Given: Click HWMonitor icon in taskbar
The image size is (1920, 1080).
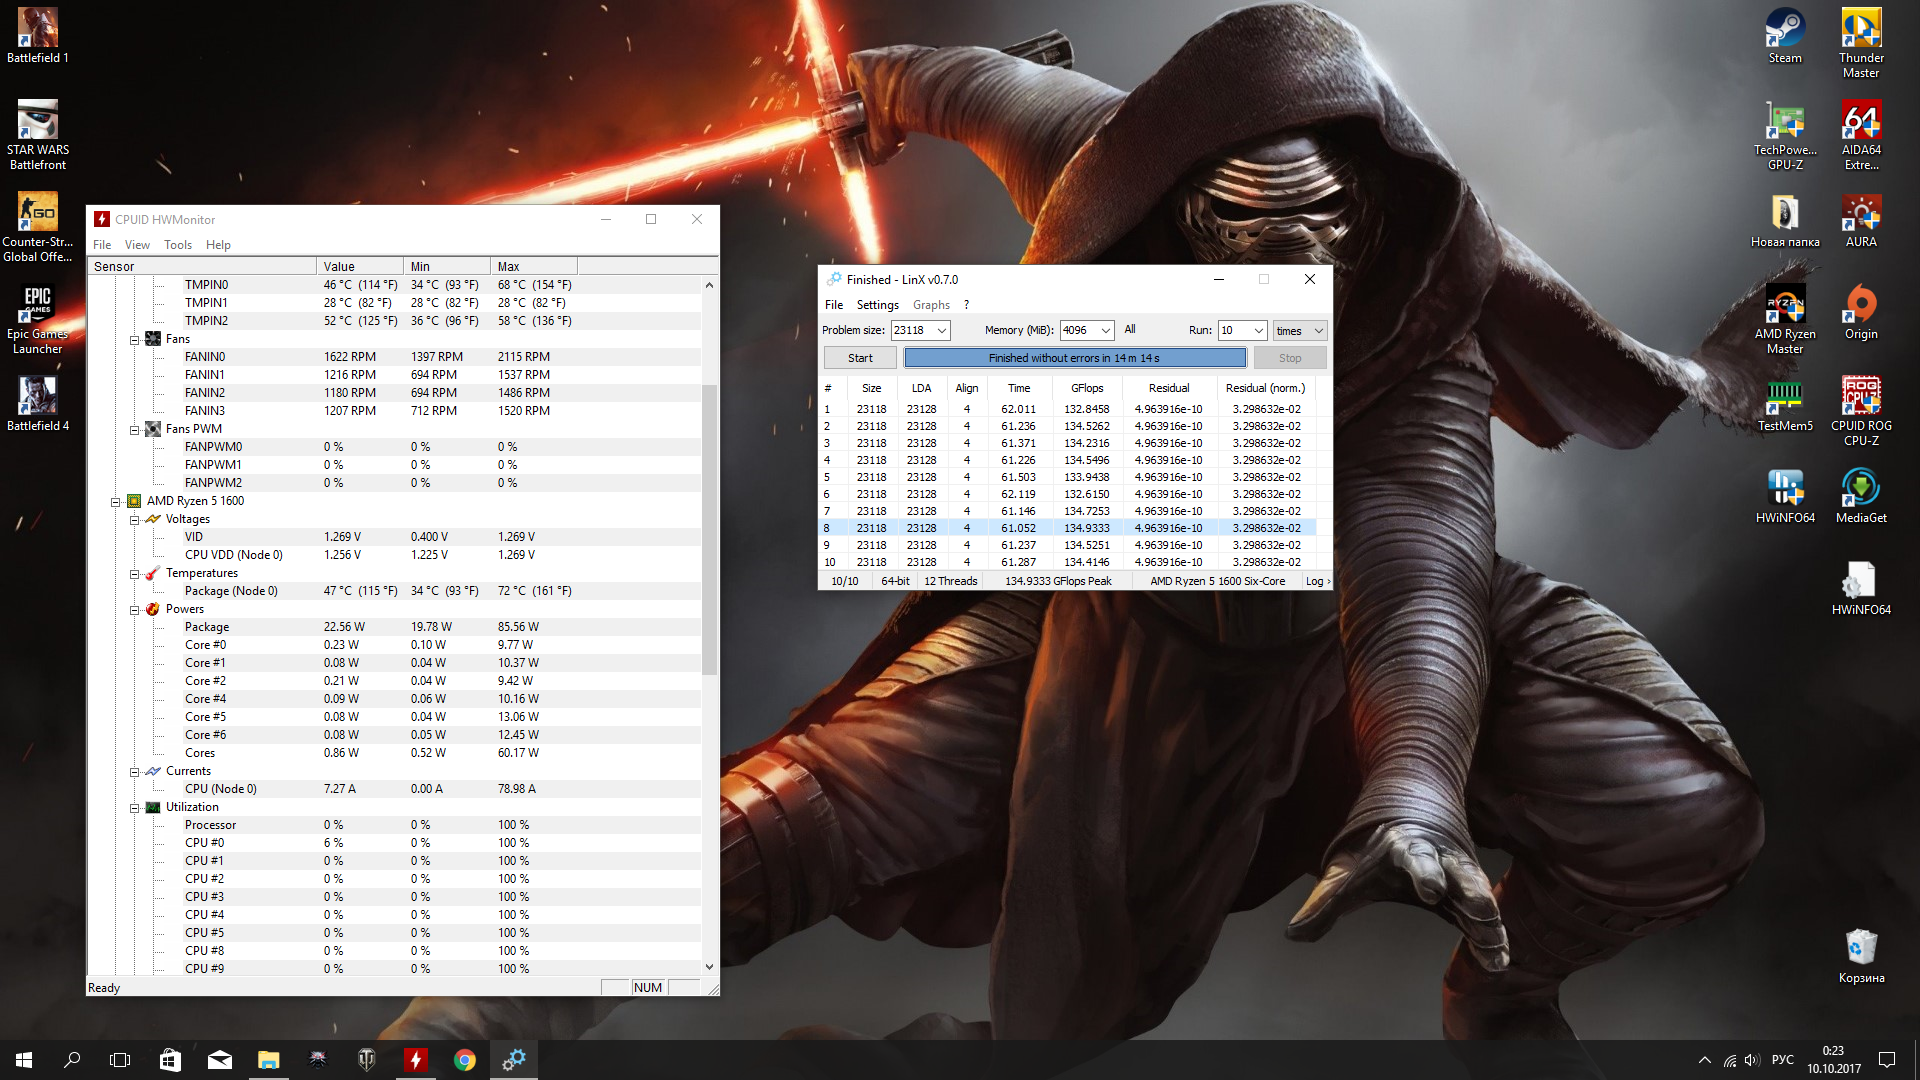Looking at the screenshot, I should click(x=415, y=1060).
